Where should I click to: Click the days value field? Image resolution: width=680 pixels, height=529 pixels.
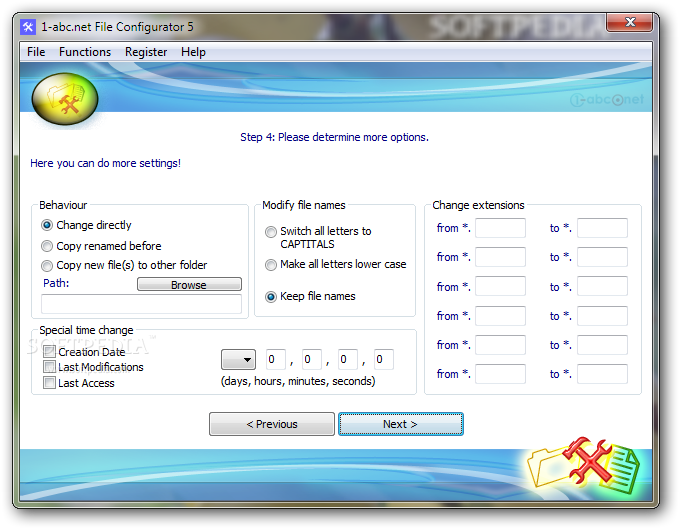276,359
